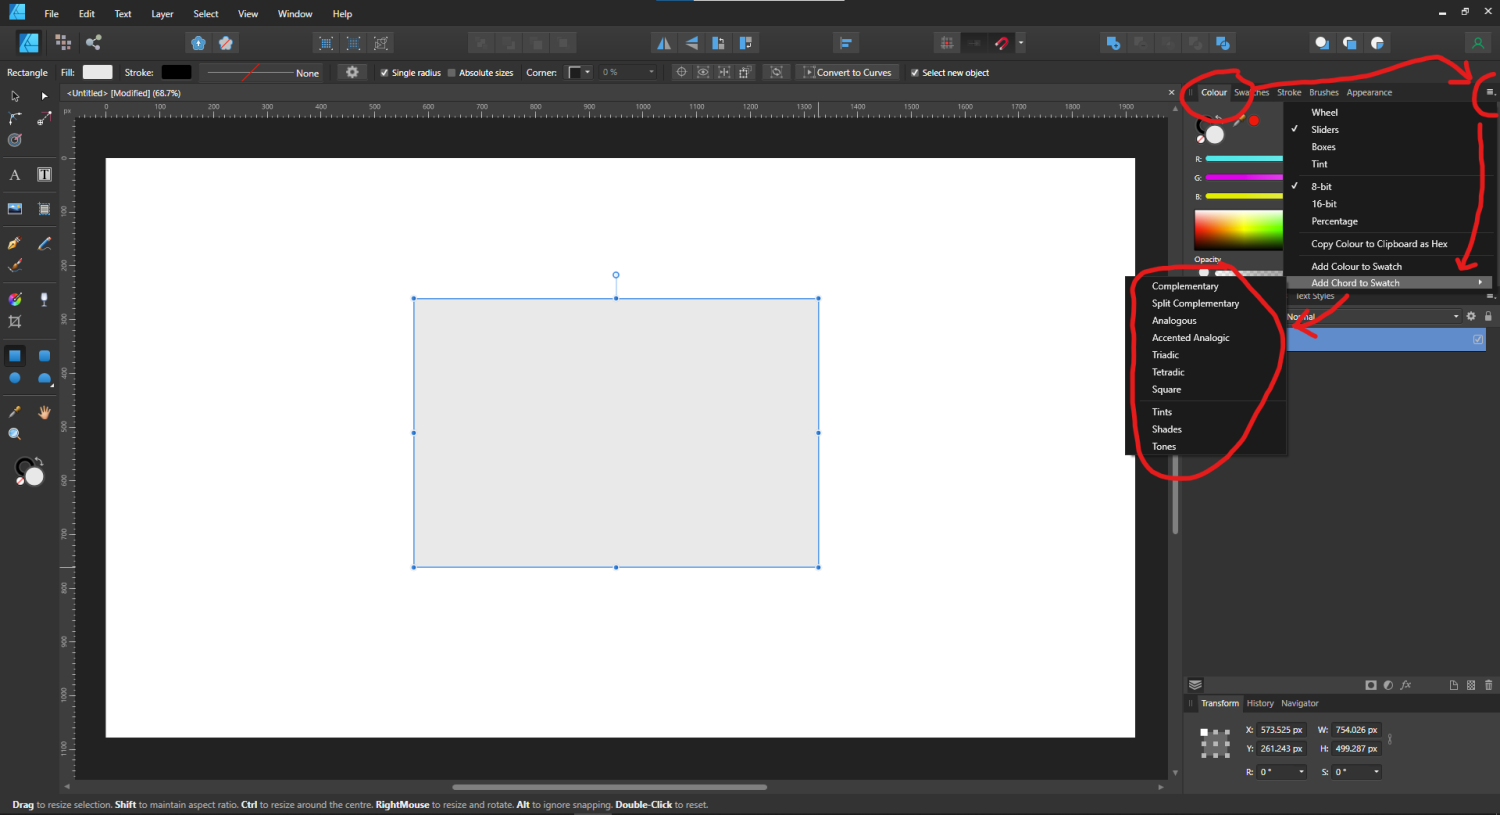Enable the Absolute sizes checkbox

[452, 73]
